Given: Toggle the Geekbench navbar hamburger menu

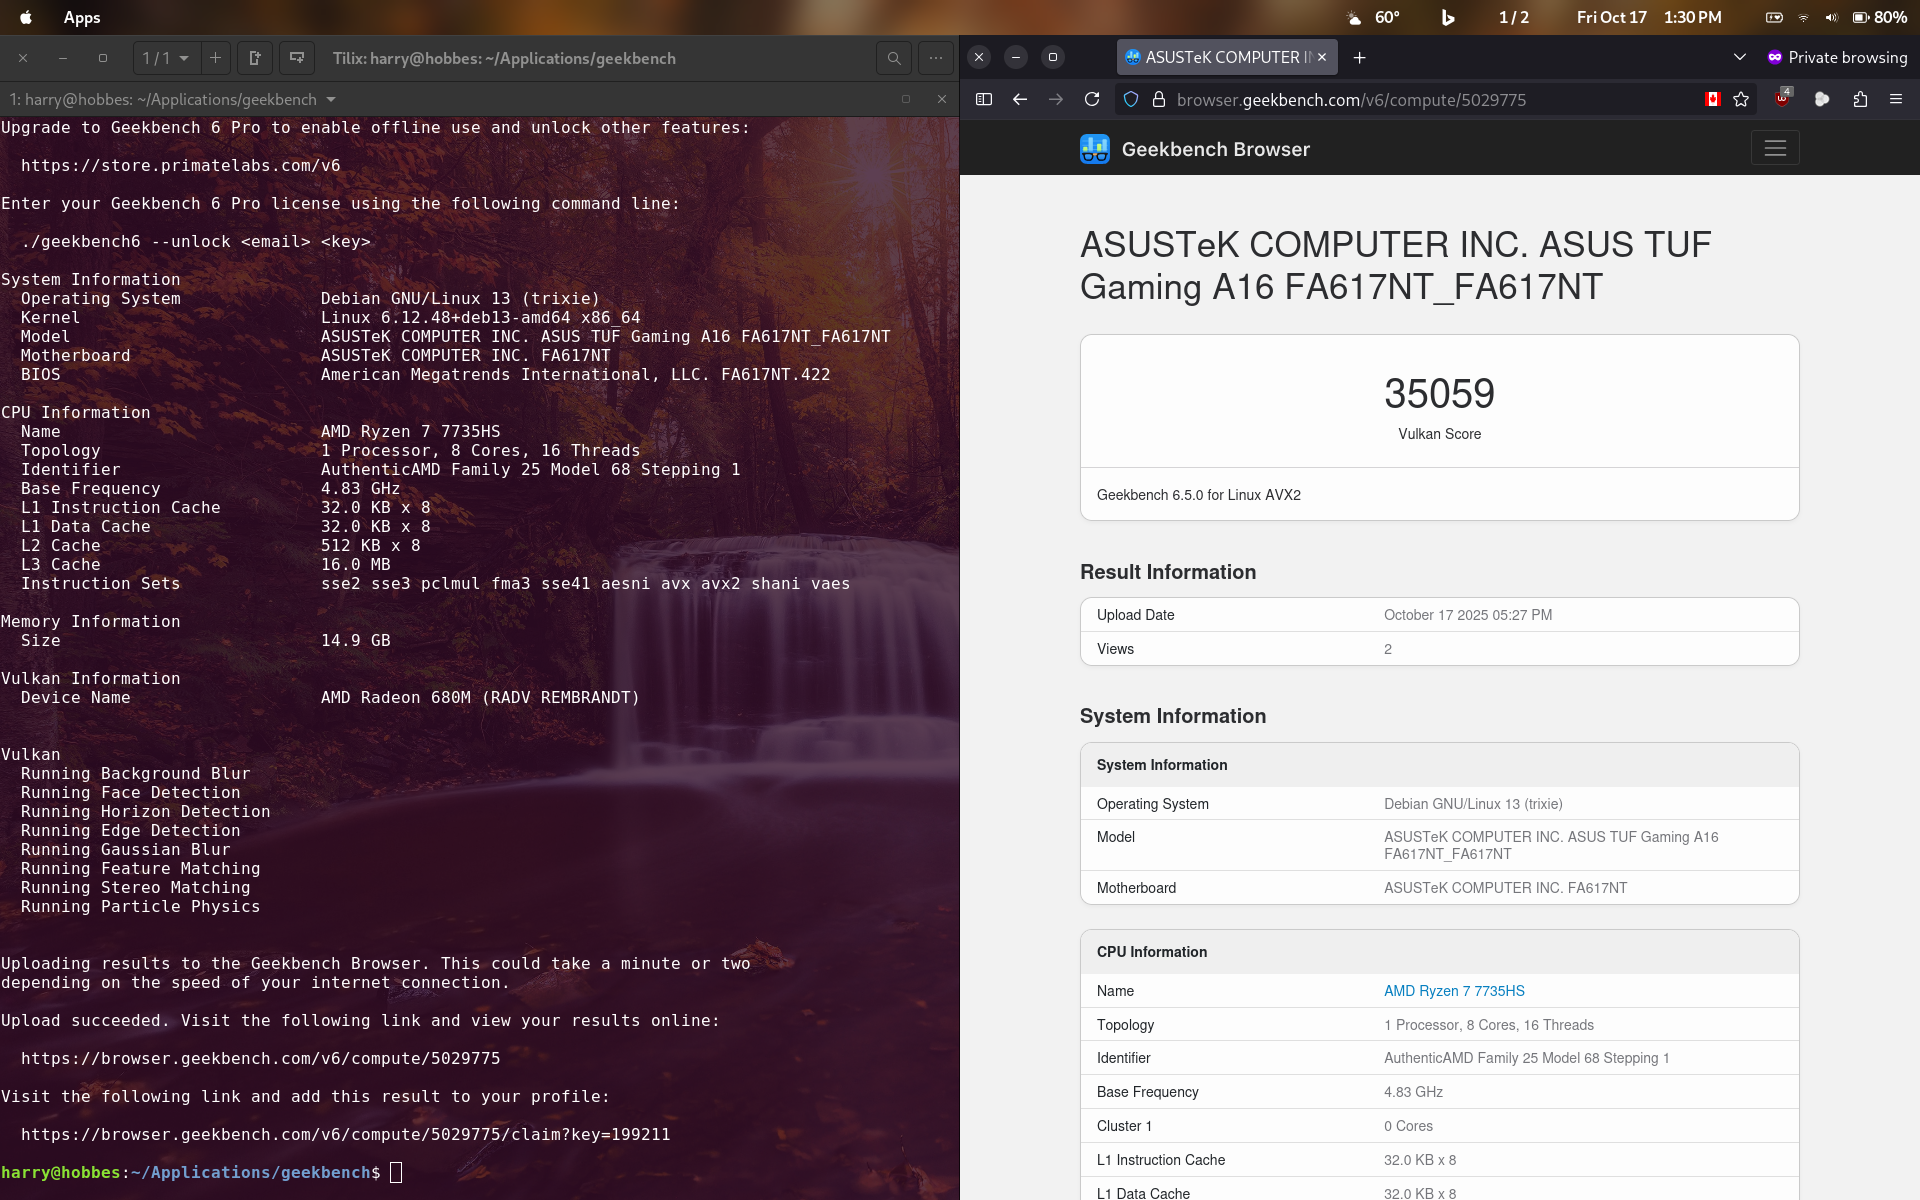Looking at the screenshot, I should [x=1775, y=148].
